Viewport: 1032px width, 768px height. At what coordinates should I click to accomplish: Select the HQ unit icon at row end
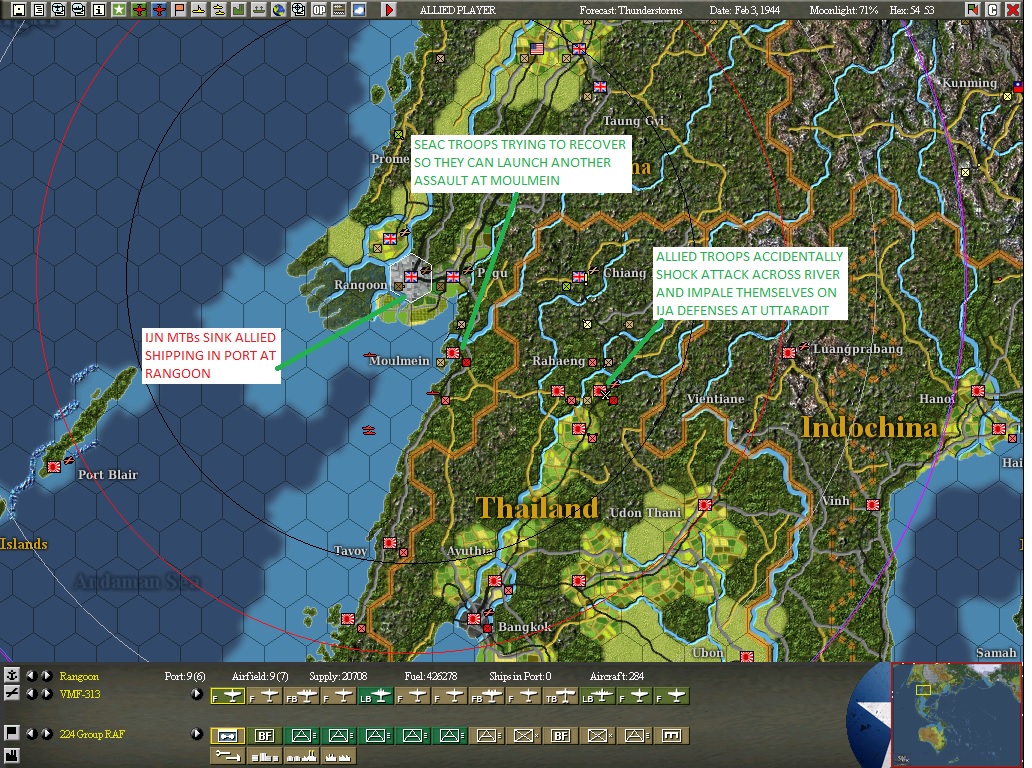point(672,736)
